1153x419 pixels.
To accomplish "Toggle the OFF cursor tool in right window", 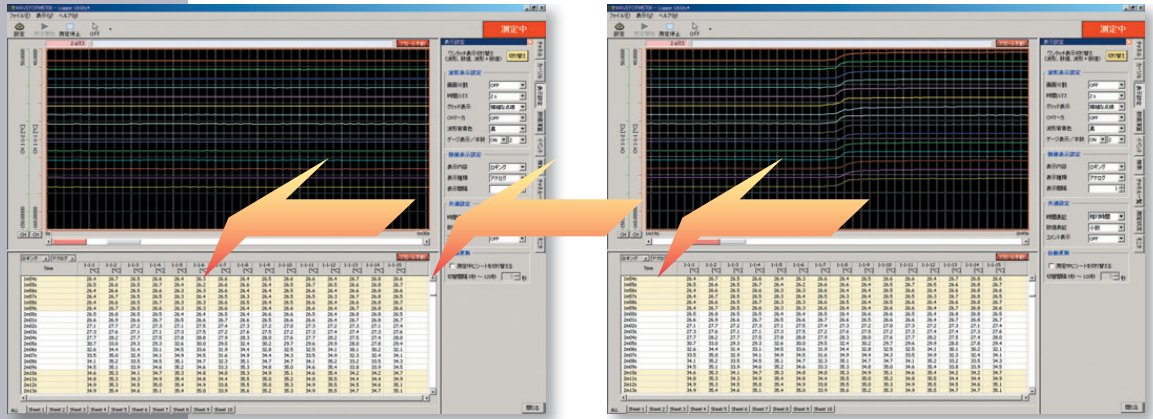I will coord(693,29).
